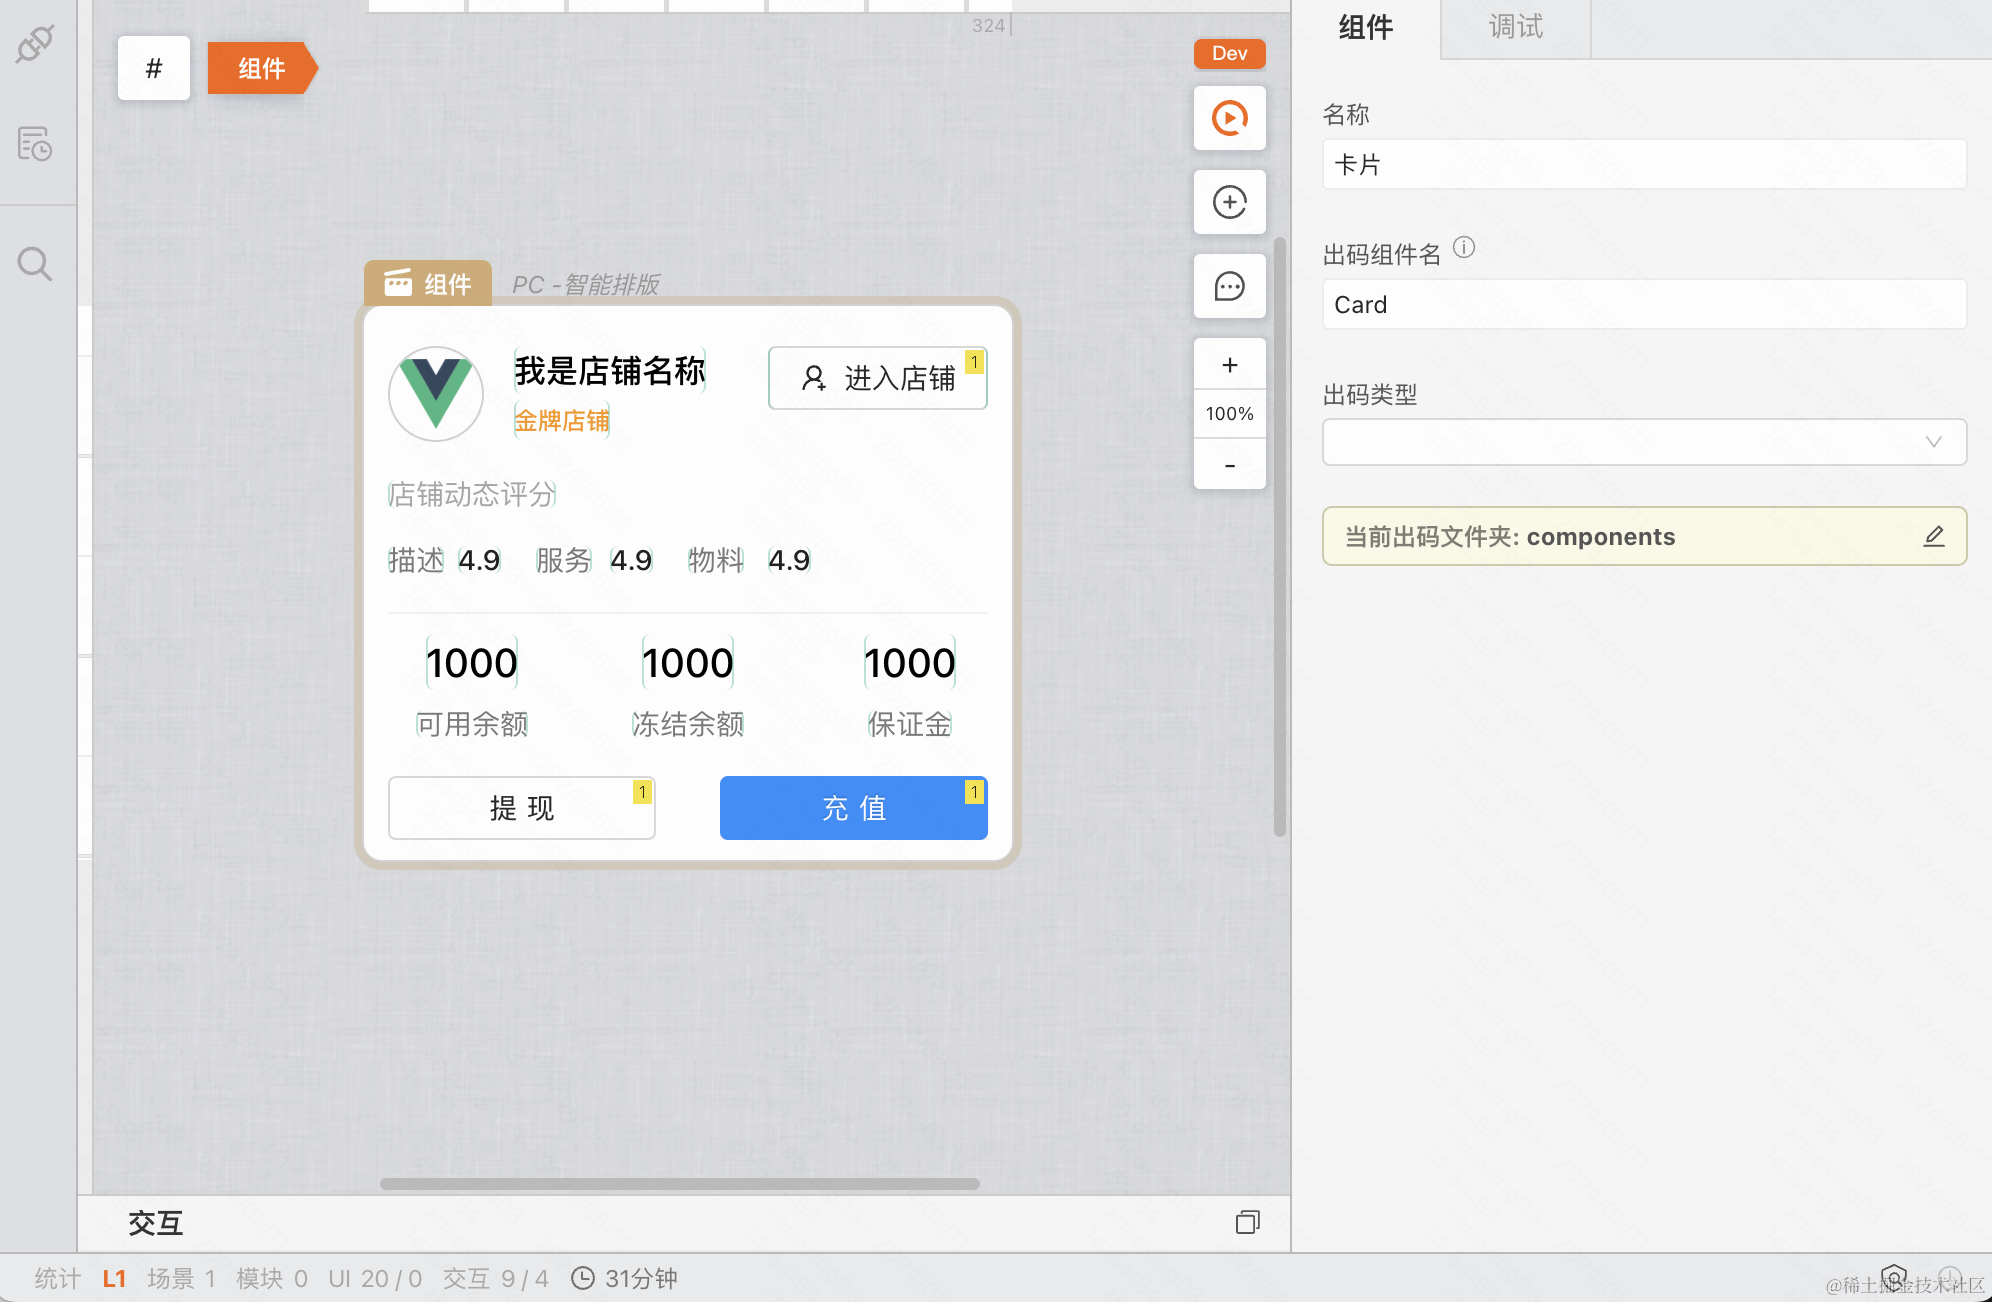The image size is (1992, 1302).
Task: Open the 出码类型 dropdown
Action: (x=1643, y=442)
